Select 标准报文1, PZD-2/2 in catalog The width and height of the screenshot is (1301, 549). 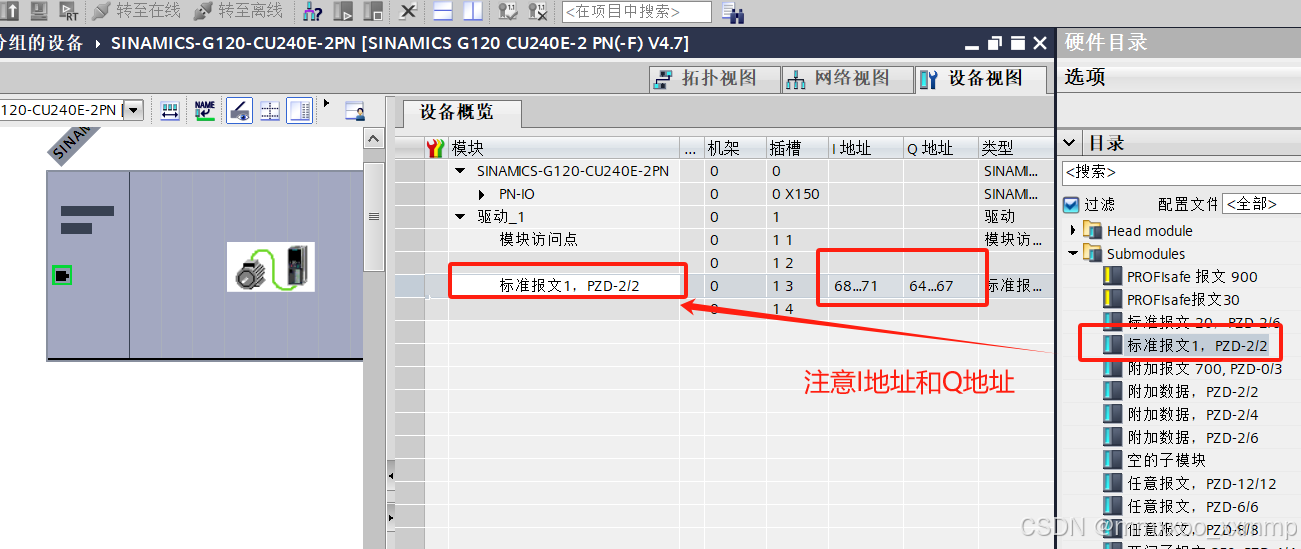tap(1185, 345)
